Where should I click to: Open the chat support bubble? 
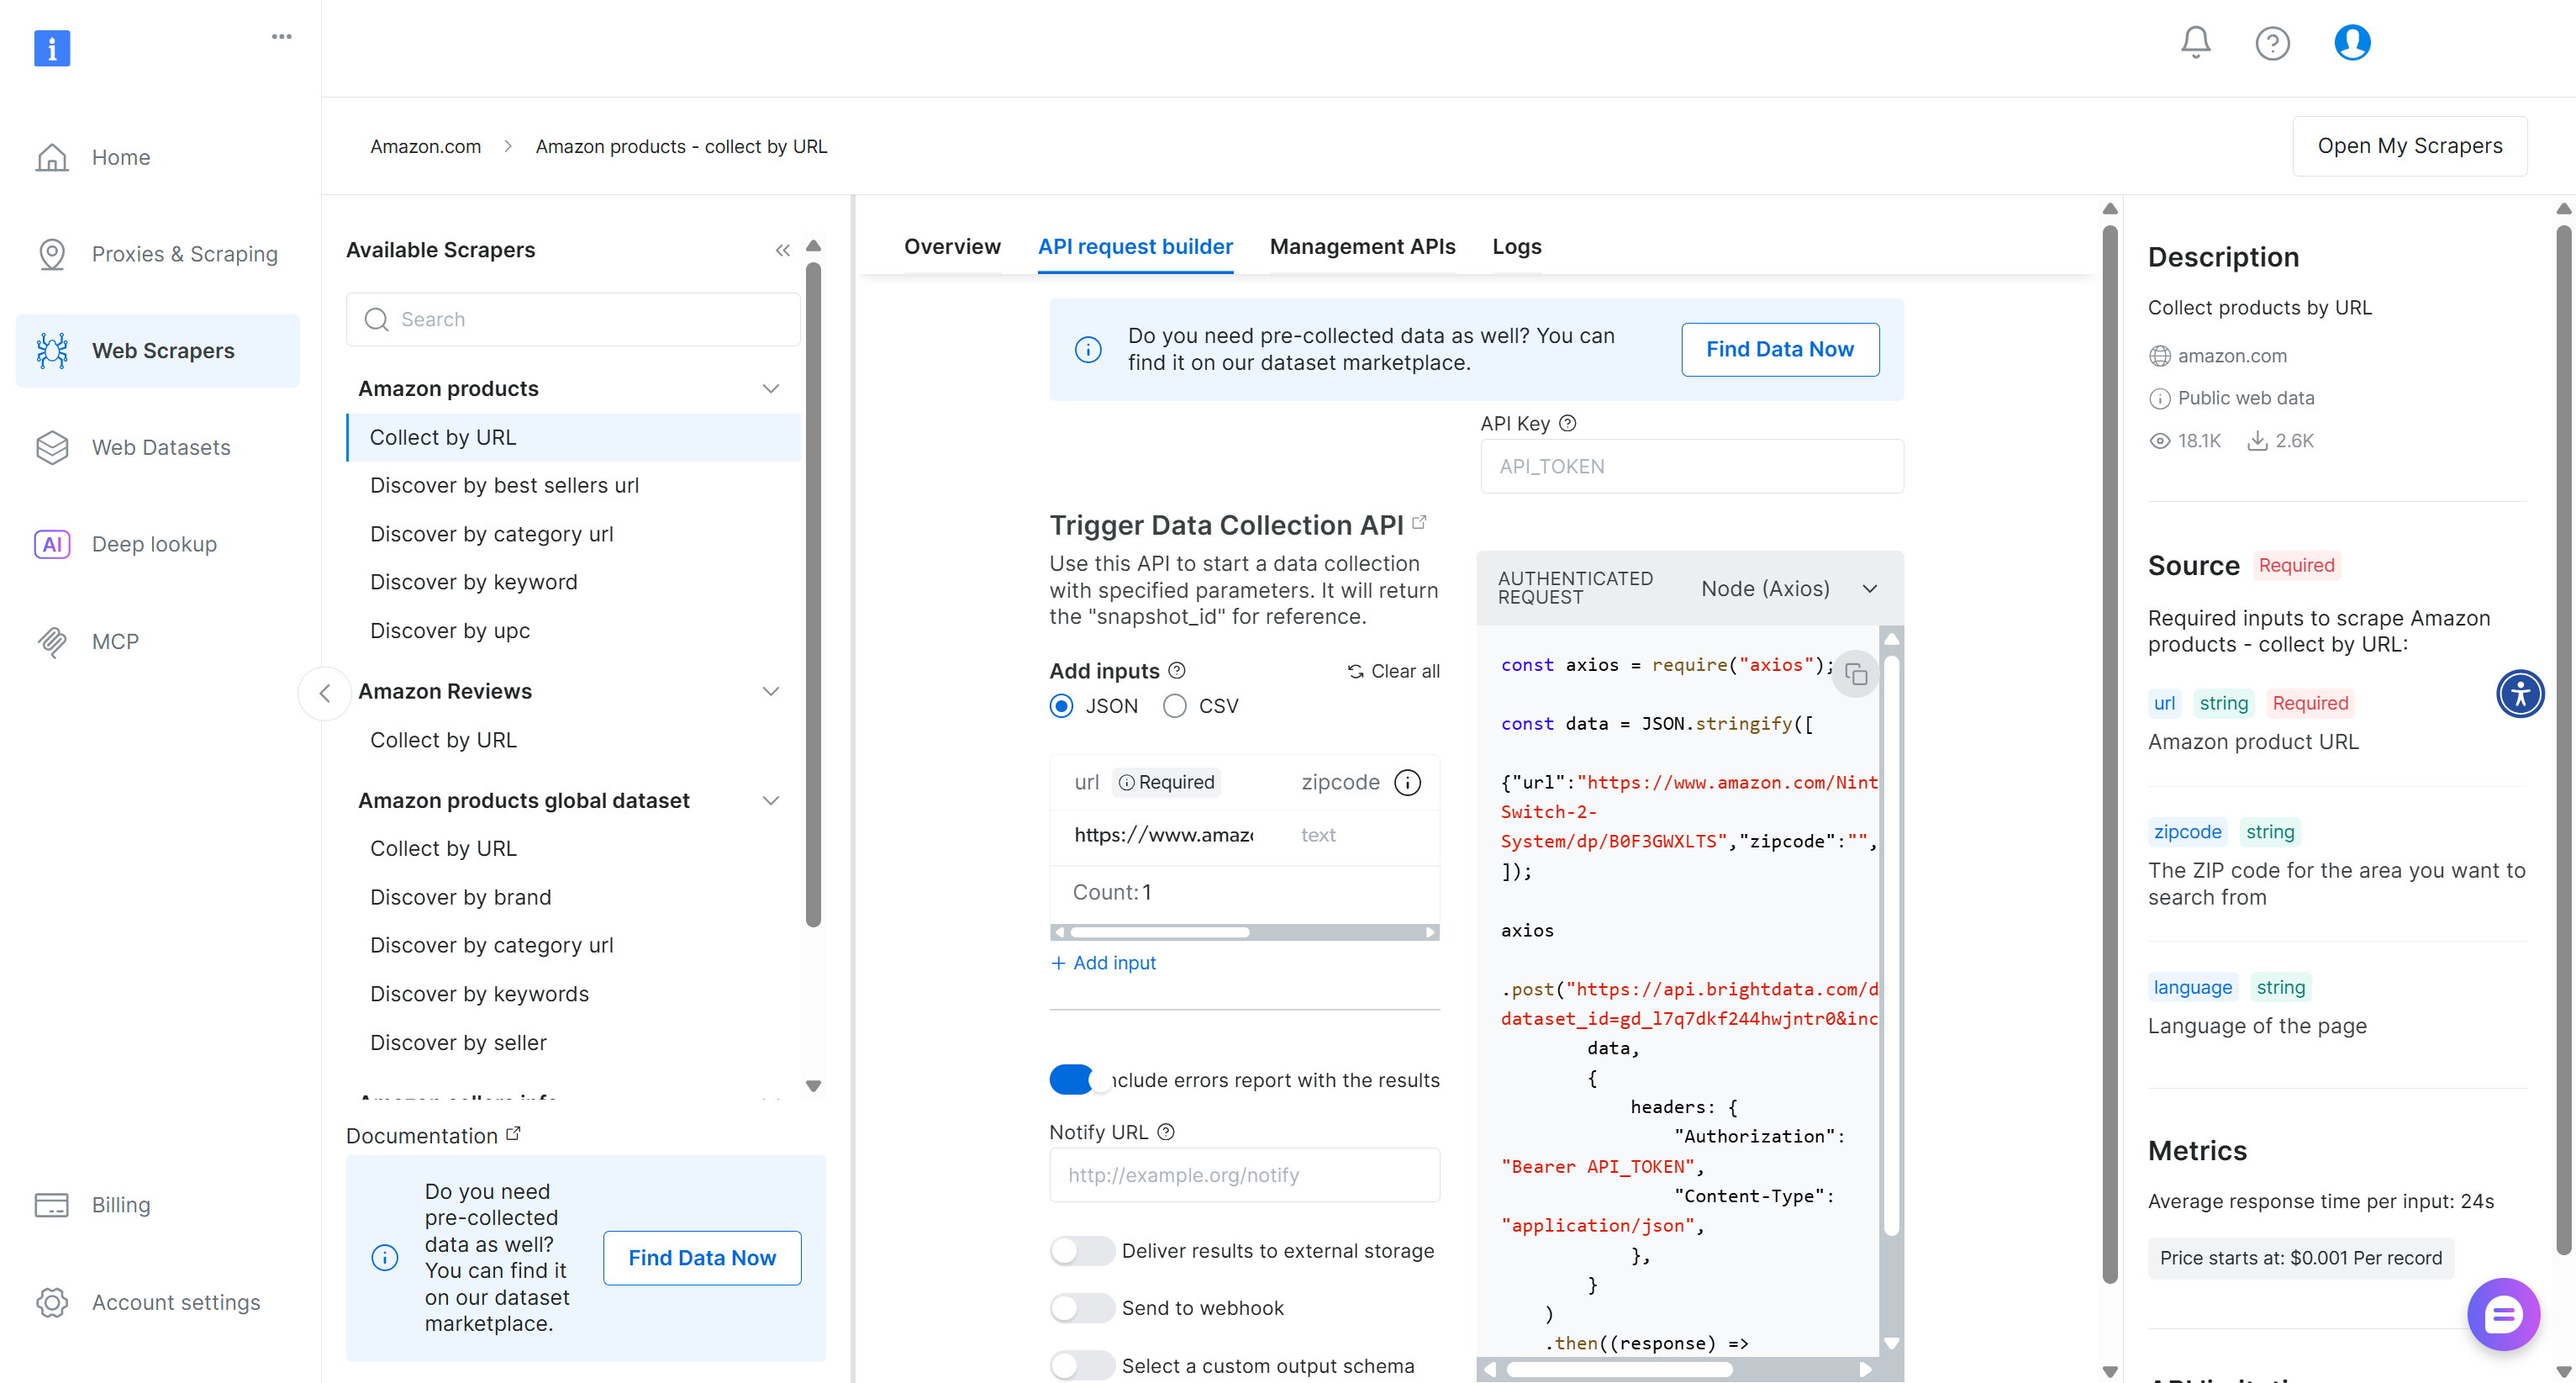(x=2503, y=1314)
